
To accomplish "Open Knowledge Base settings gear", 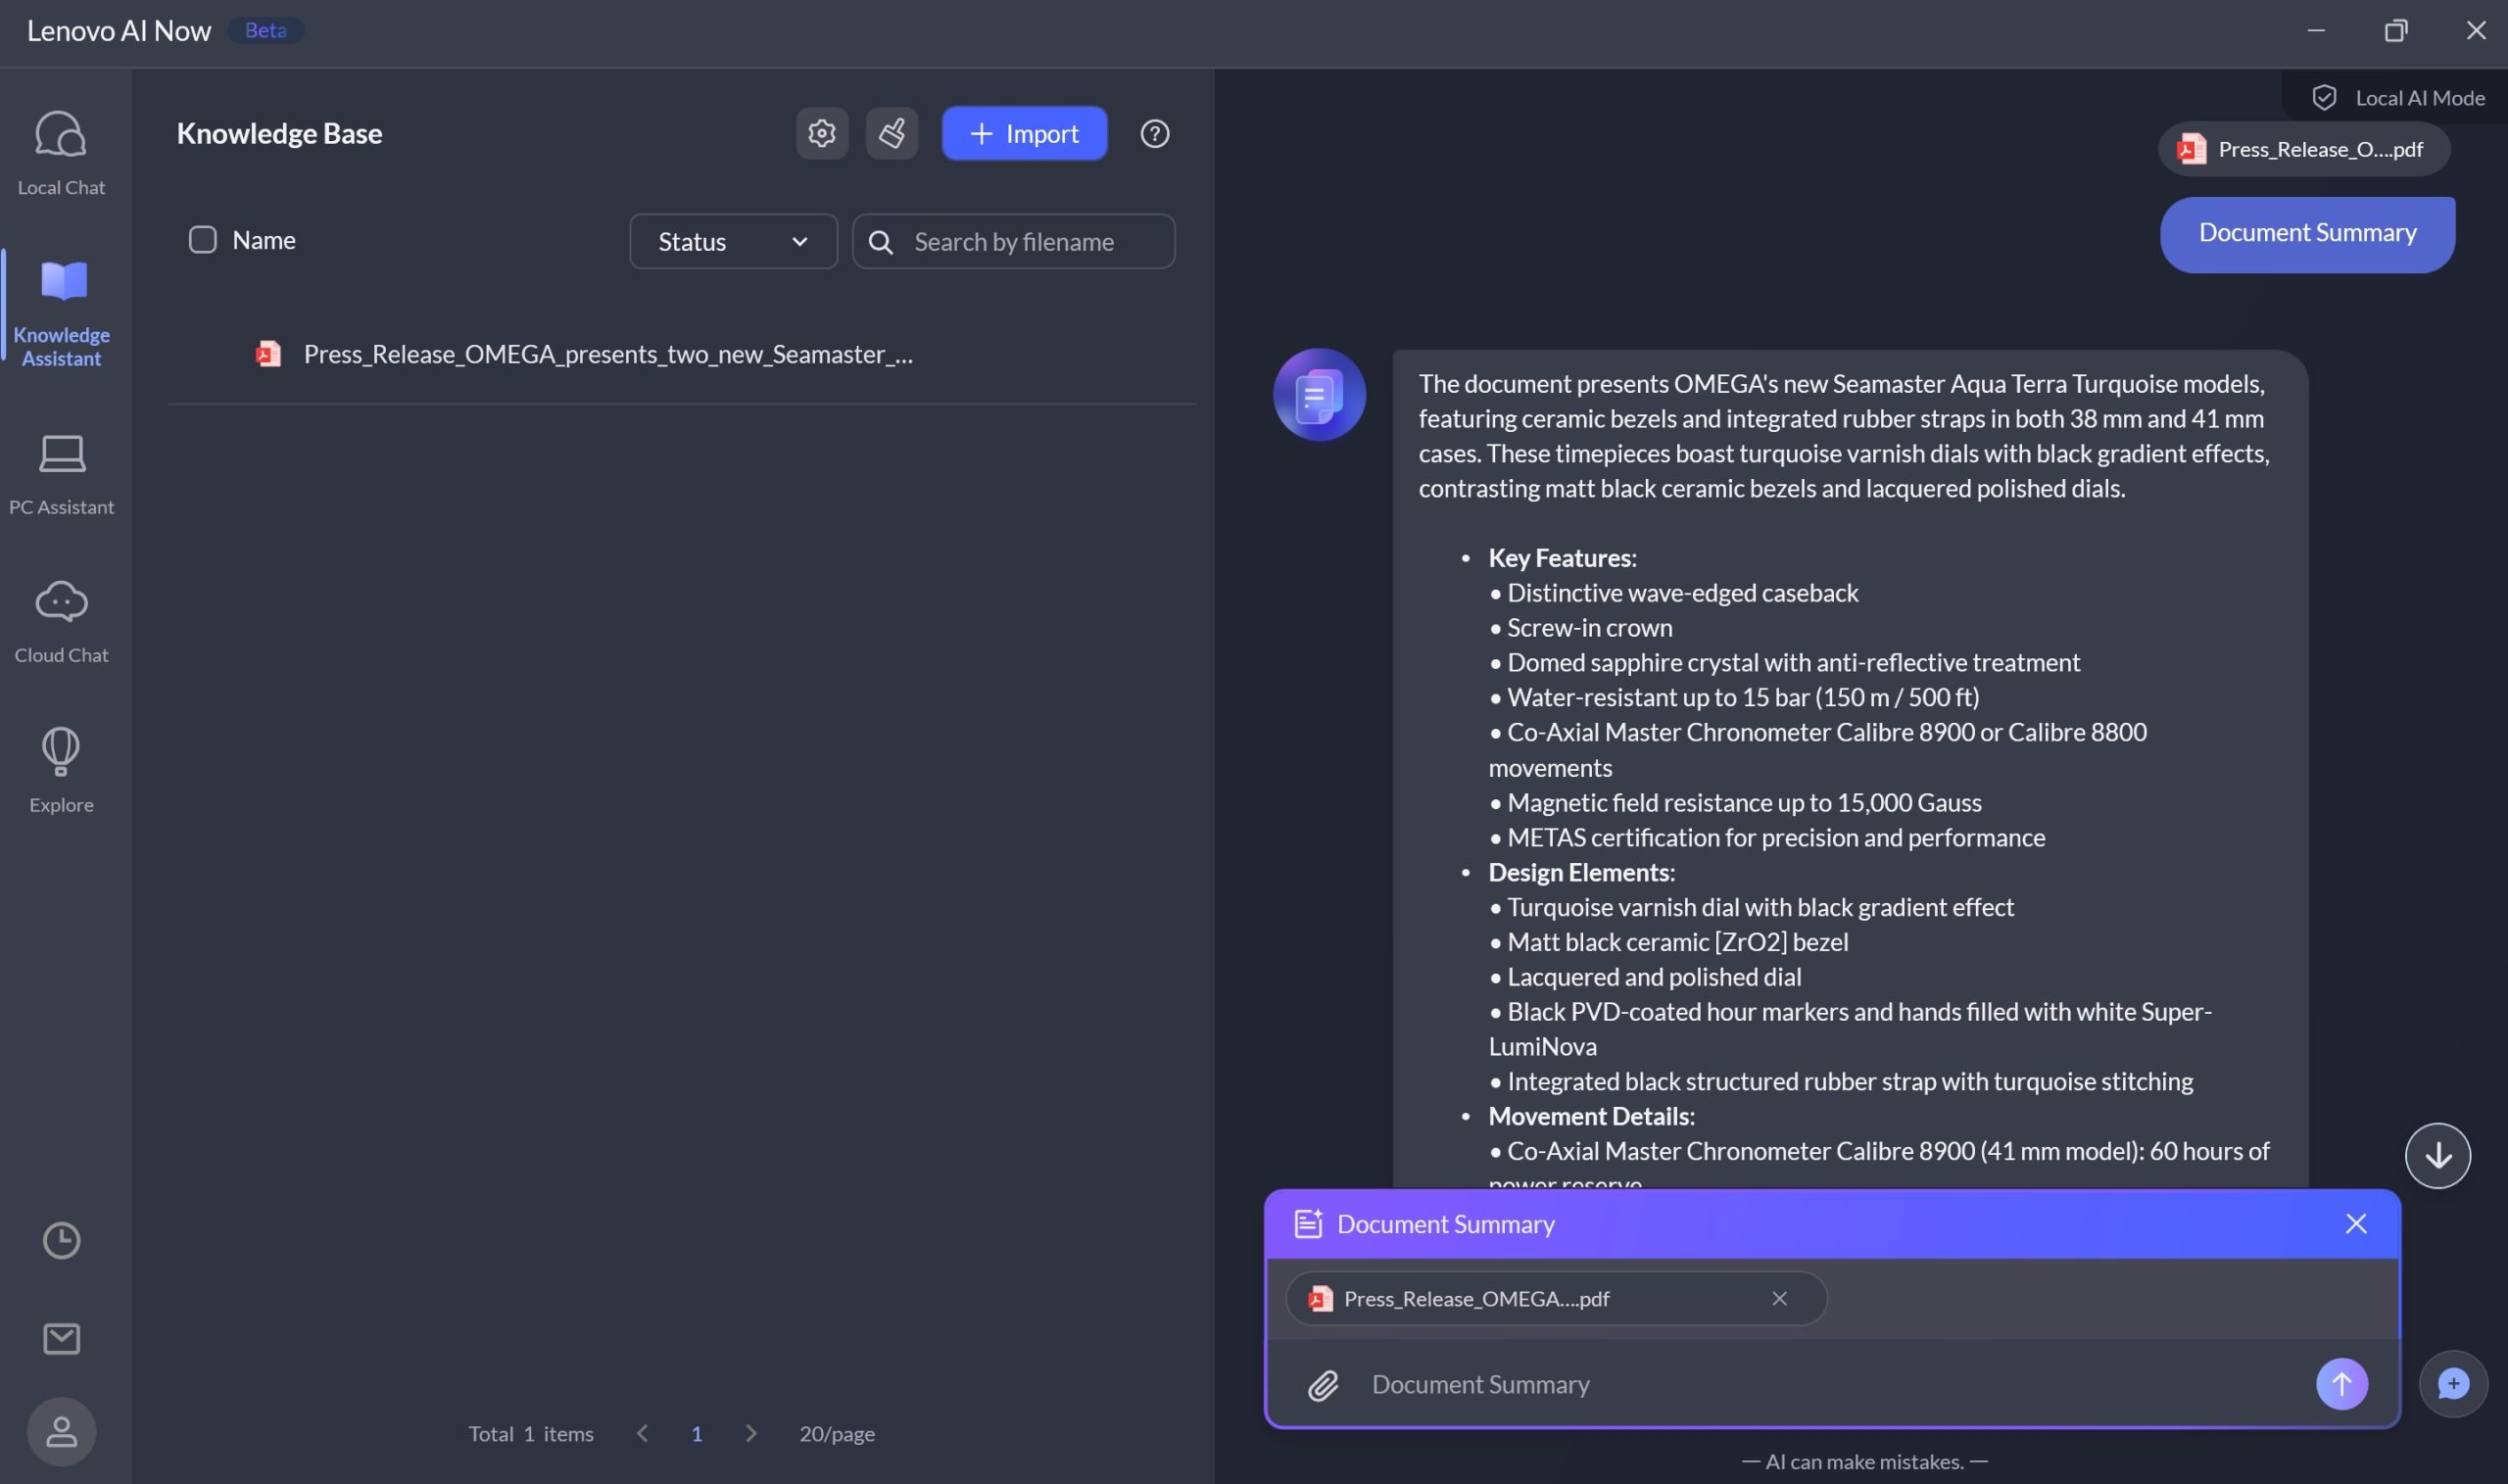I will pyautogui.click(x=821, y=133).
